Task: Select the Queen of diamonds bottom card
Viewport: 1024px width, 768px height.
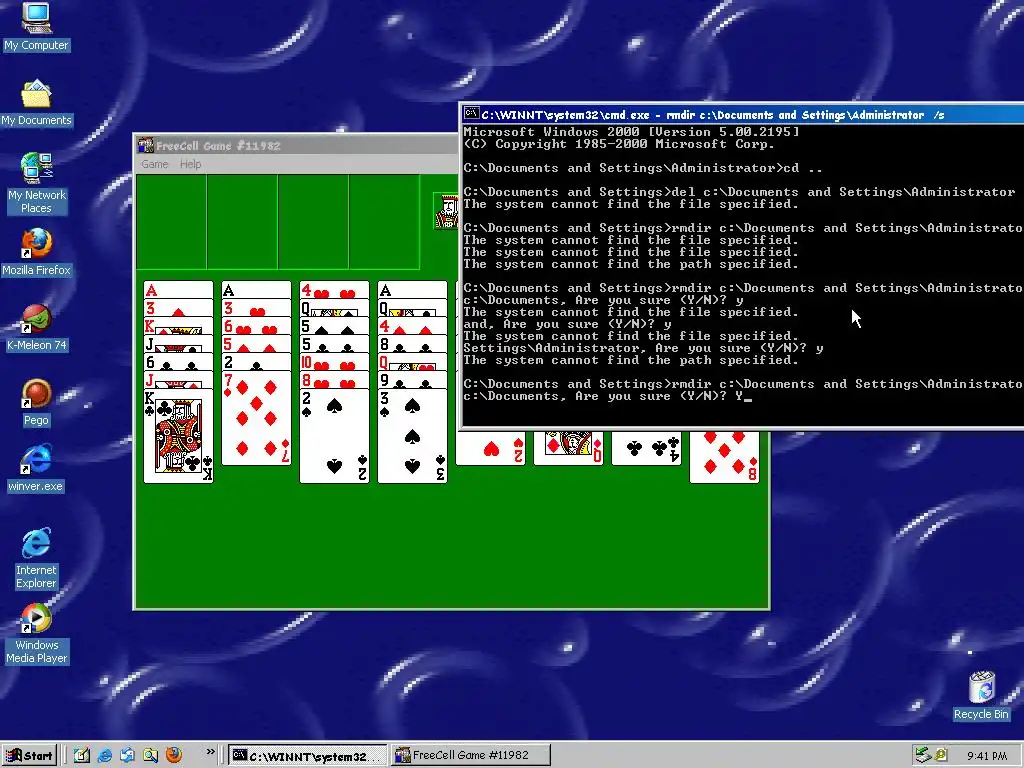Action: click(x=568, y=448)
